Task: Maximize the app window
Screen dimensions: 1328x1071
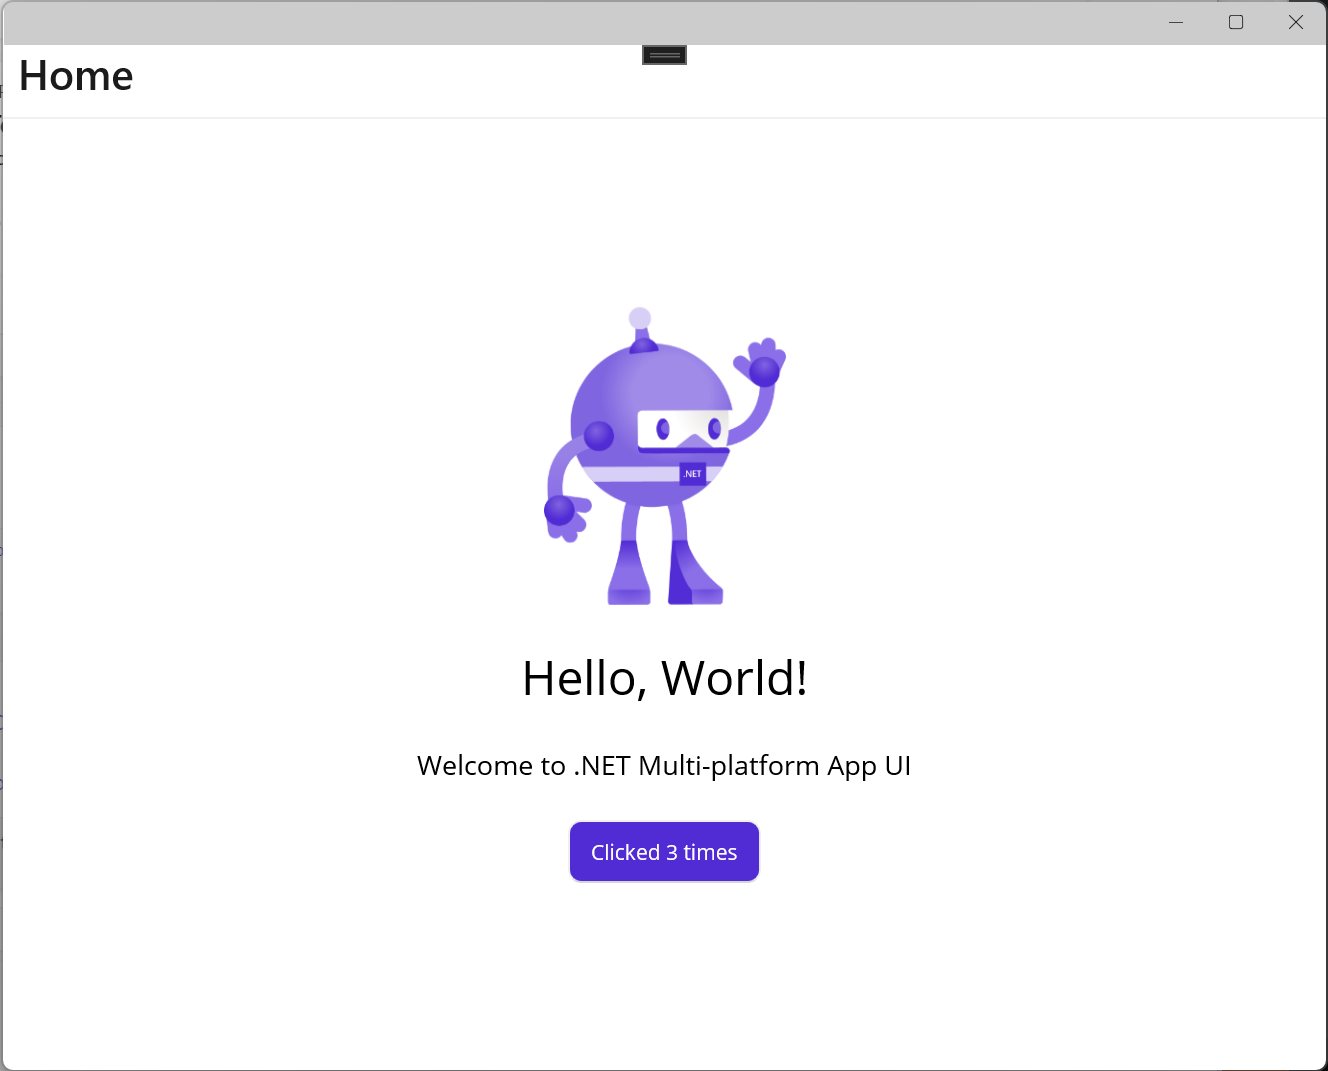Action: [1236, 22]
